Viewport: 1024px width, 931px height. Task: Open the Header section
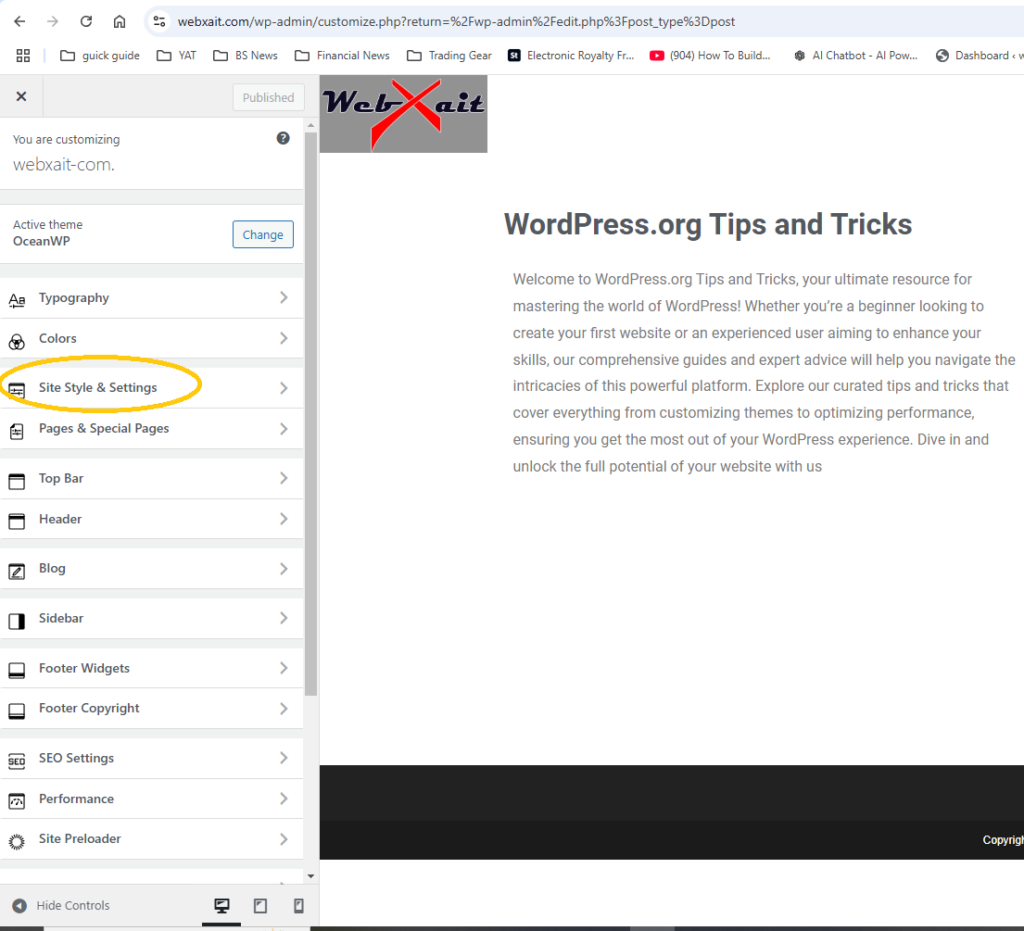[x=152, y=519]
